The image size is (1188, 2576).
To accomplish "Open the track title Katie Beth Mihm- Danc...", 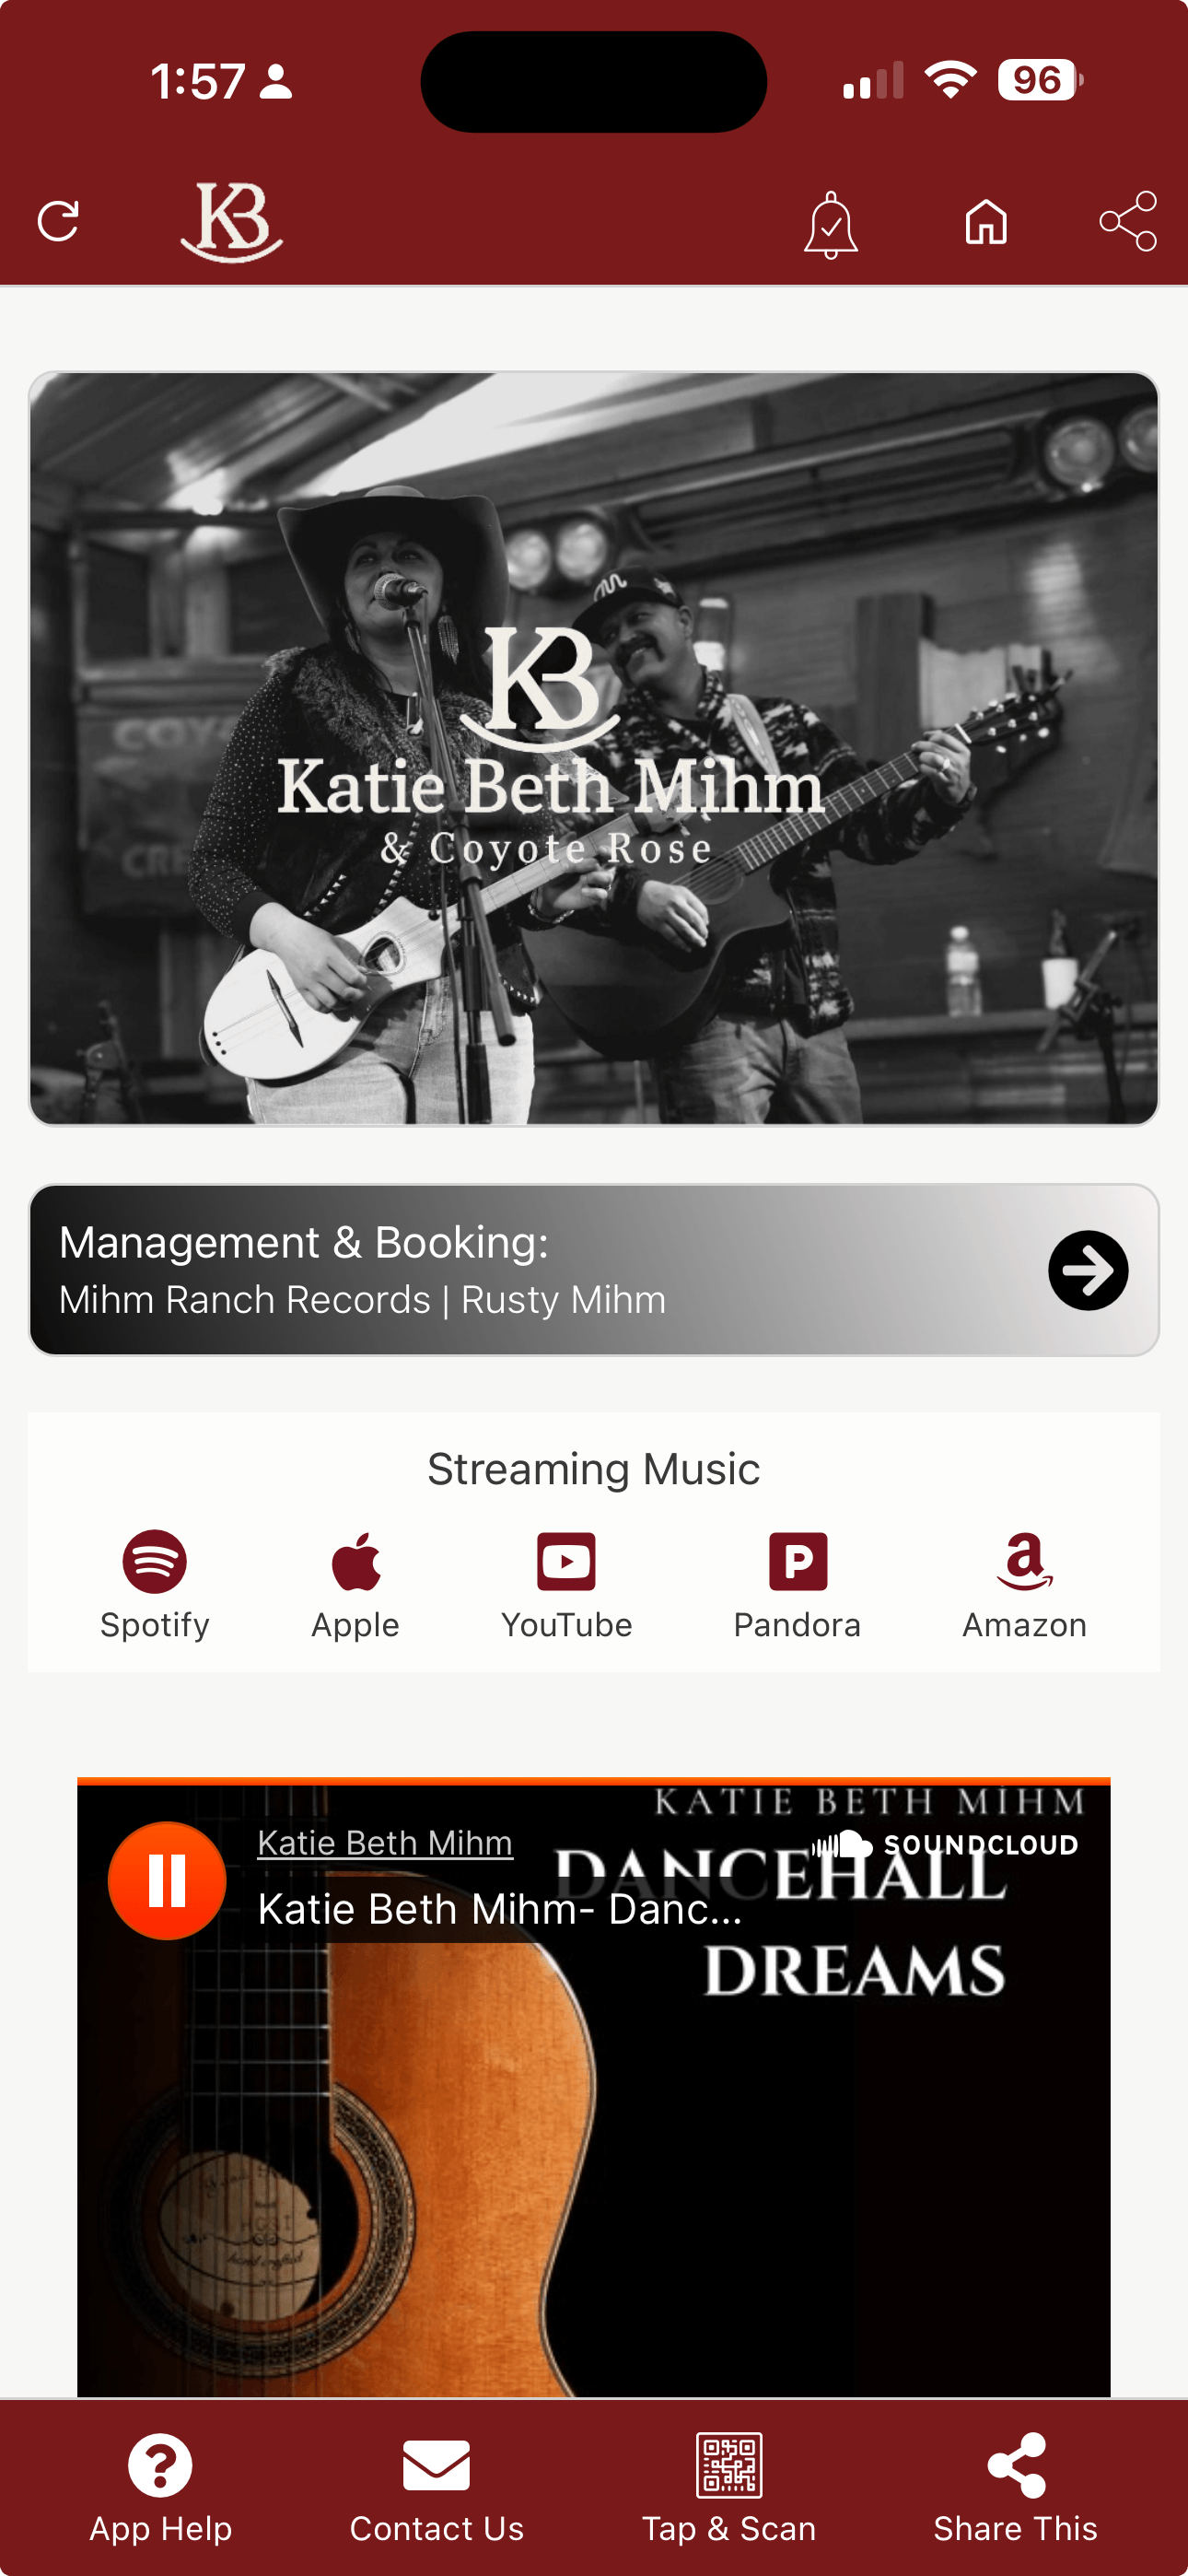I will click(500, 1908).
